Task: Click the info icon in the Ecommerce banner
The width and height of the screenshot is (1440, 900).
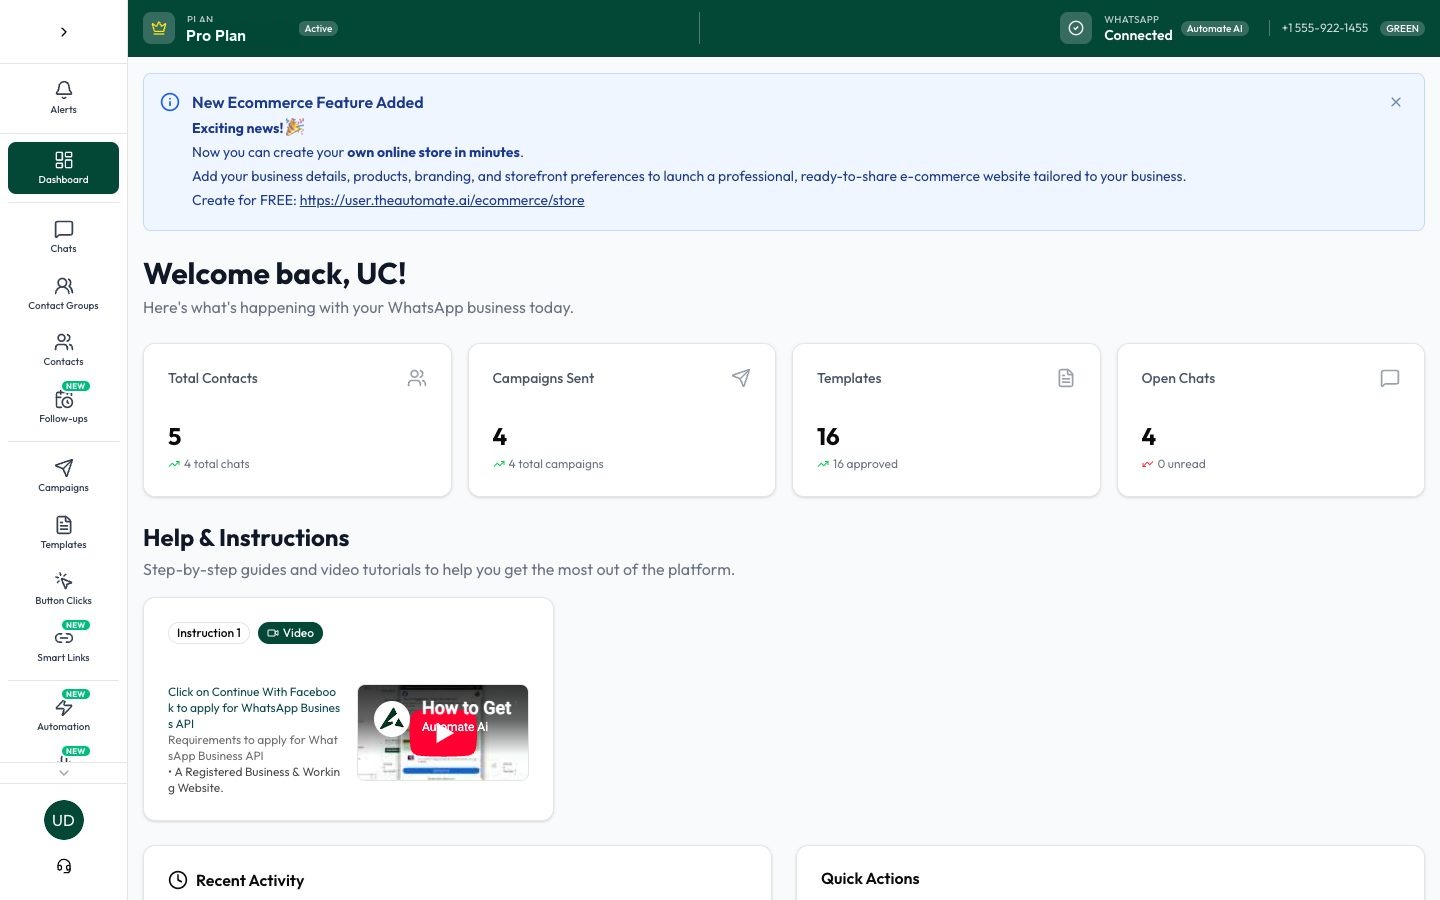Action: point(170,102)
